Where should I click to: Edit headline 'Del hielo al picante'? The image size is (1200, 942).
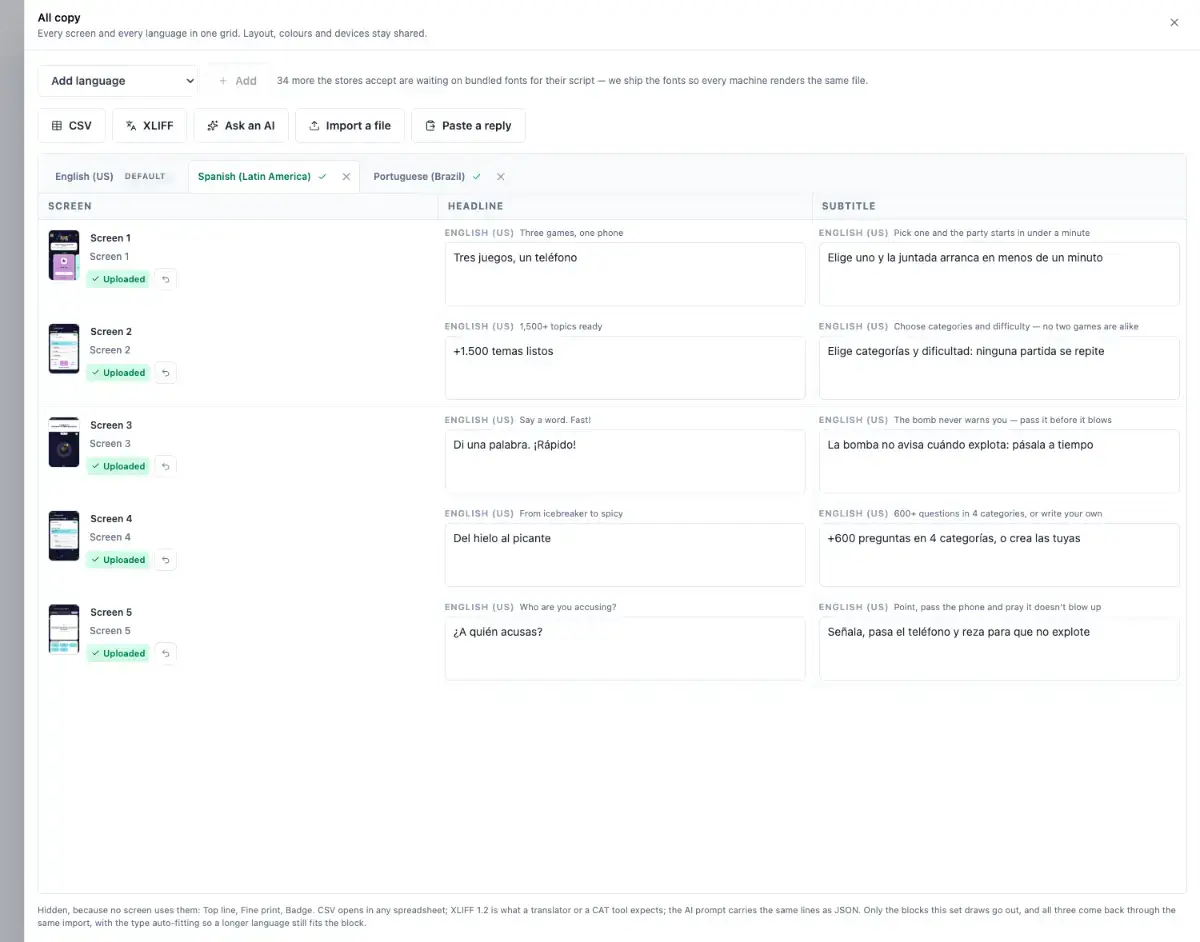625,555
